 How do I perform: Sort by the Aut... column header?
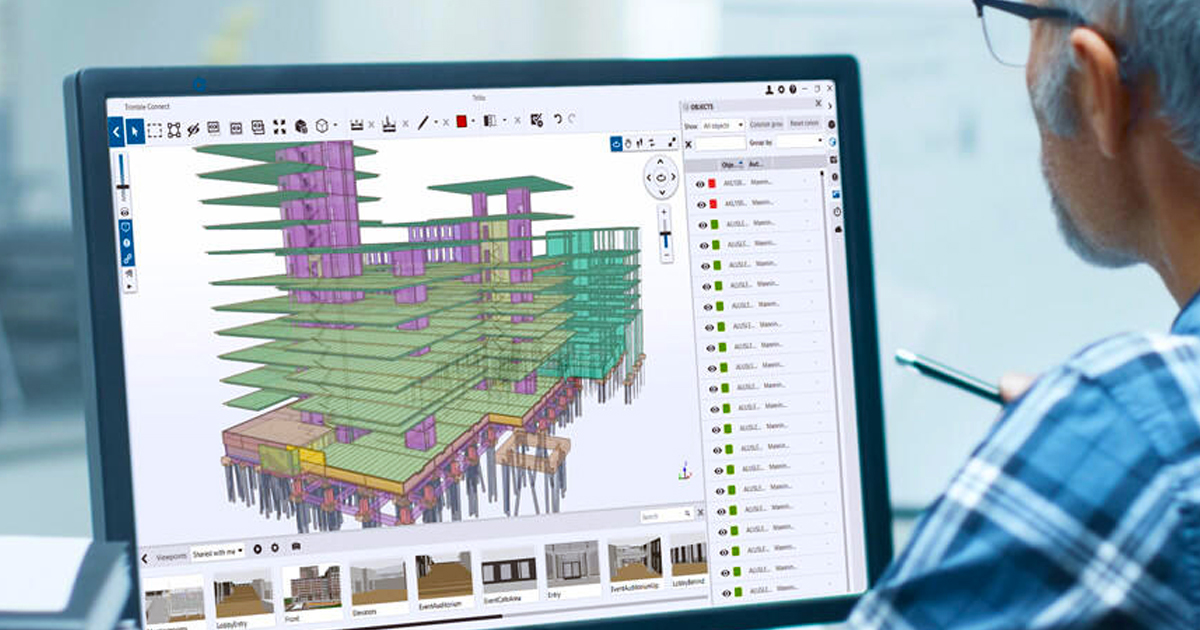tap(756, 164)
